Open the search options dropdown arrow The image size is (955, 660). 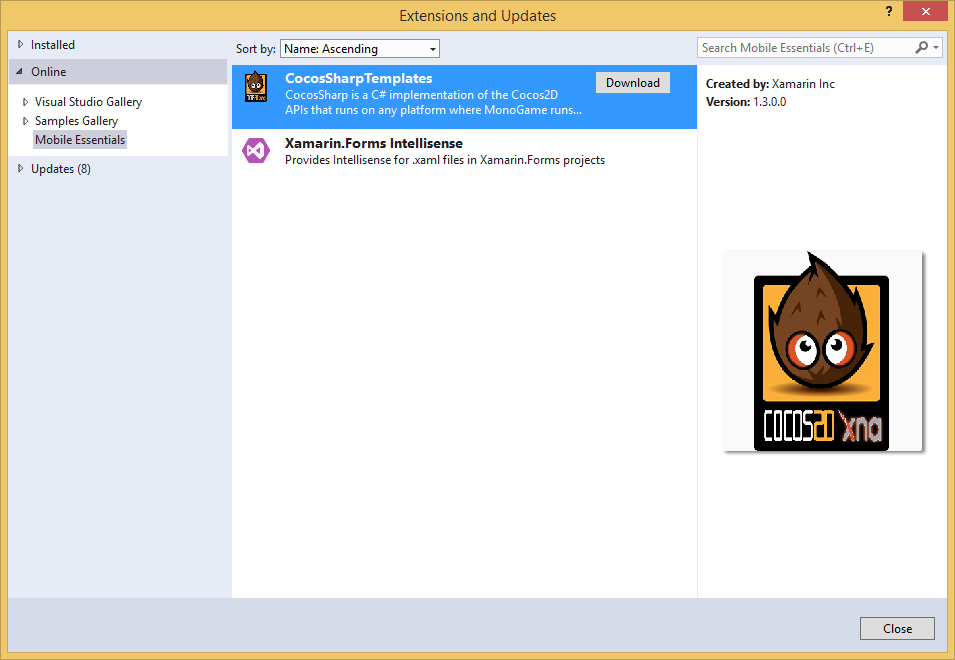936,47
